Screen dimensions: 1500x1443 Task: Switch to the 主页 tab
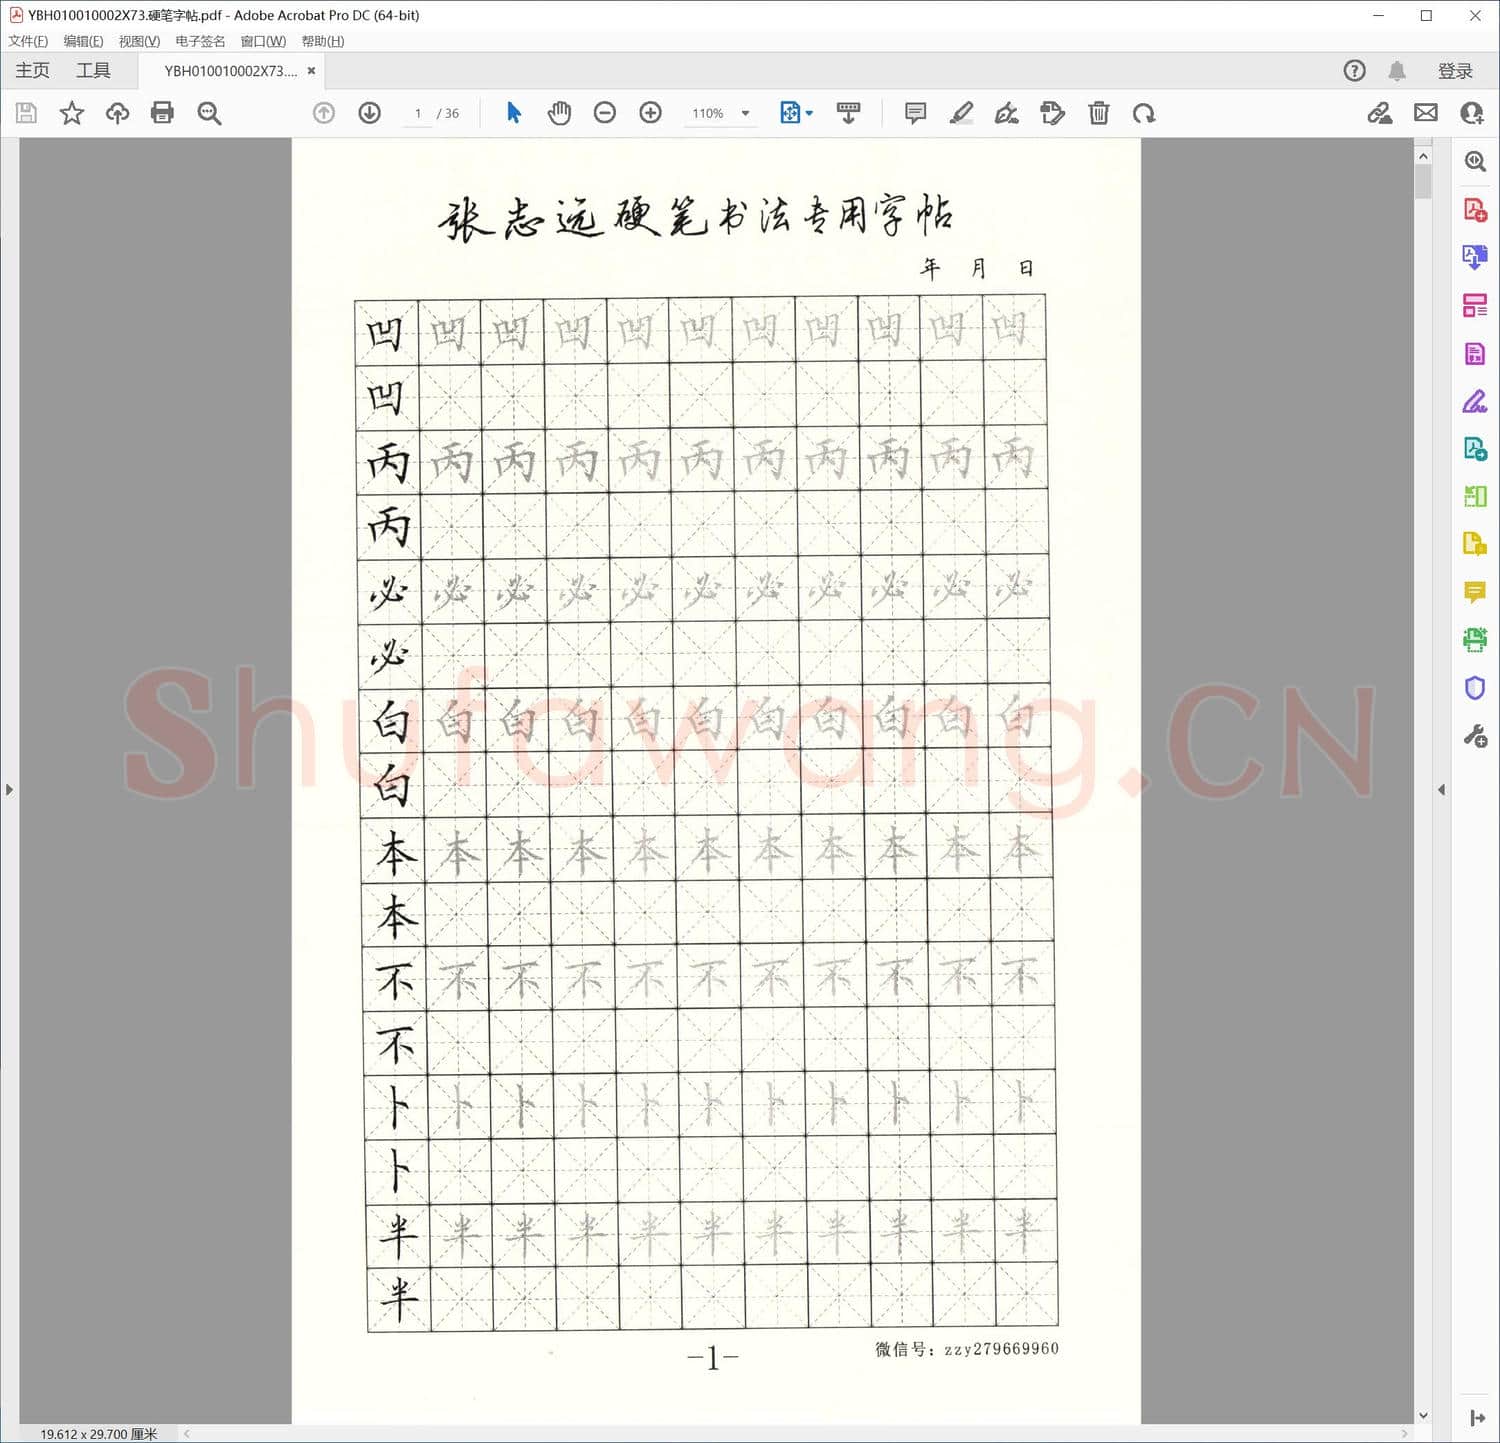click(x=32, y=71)
